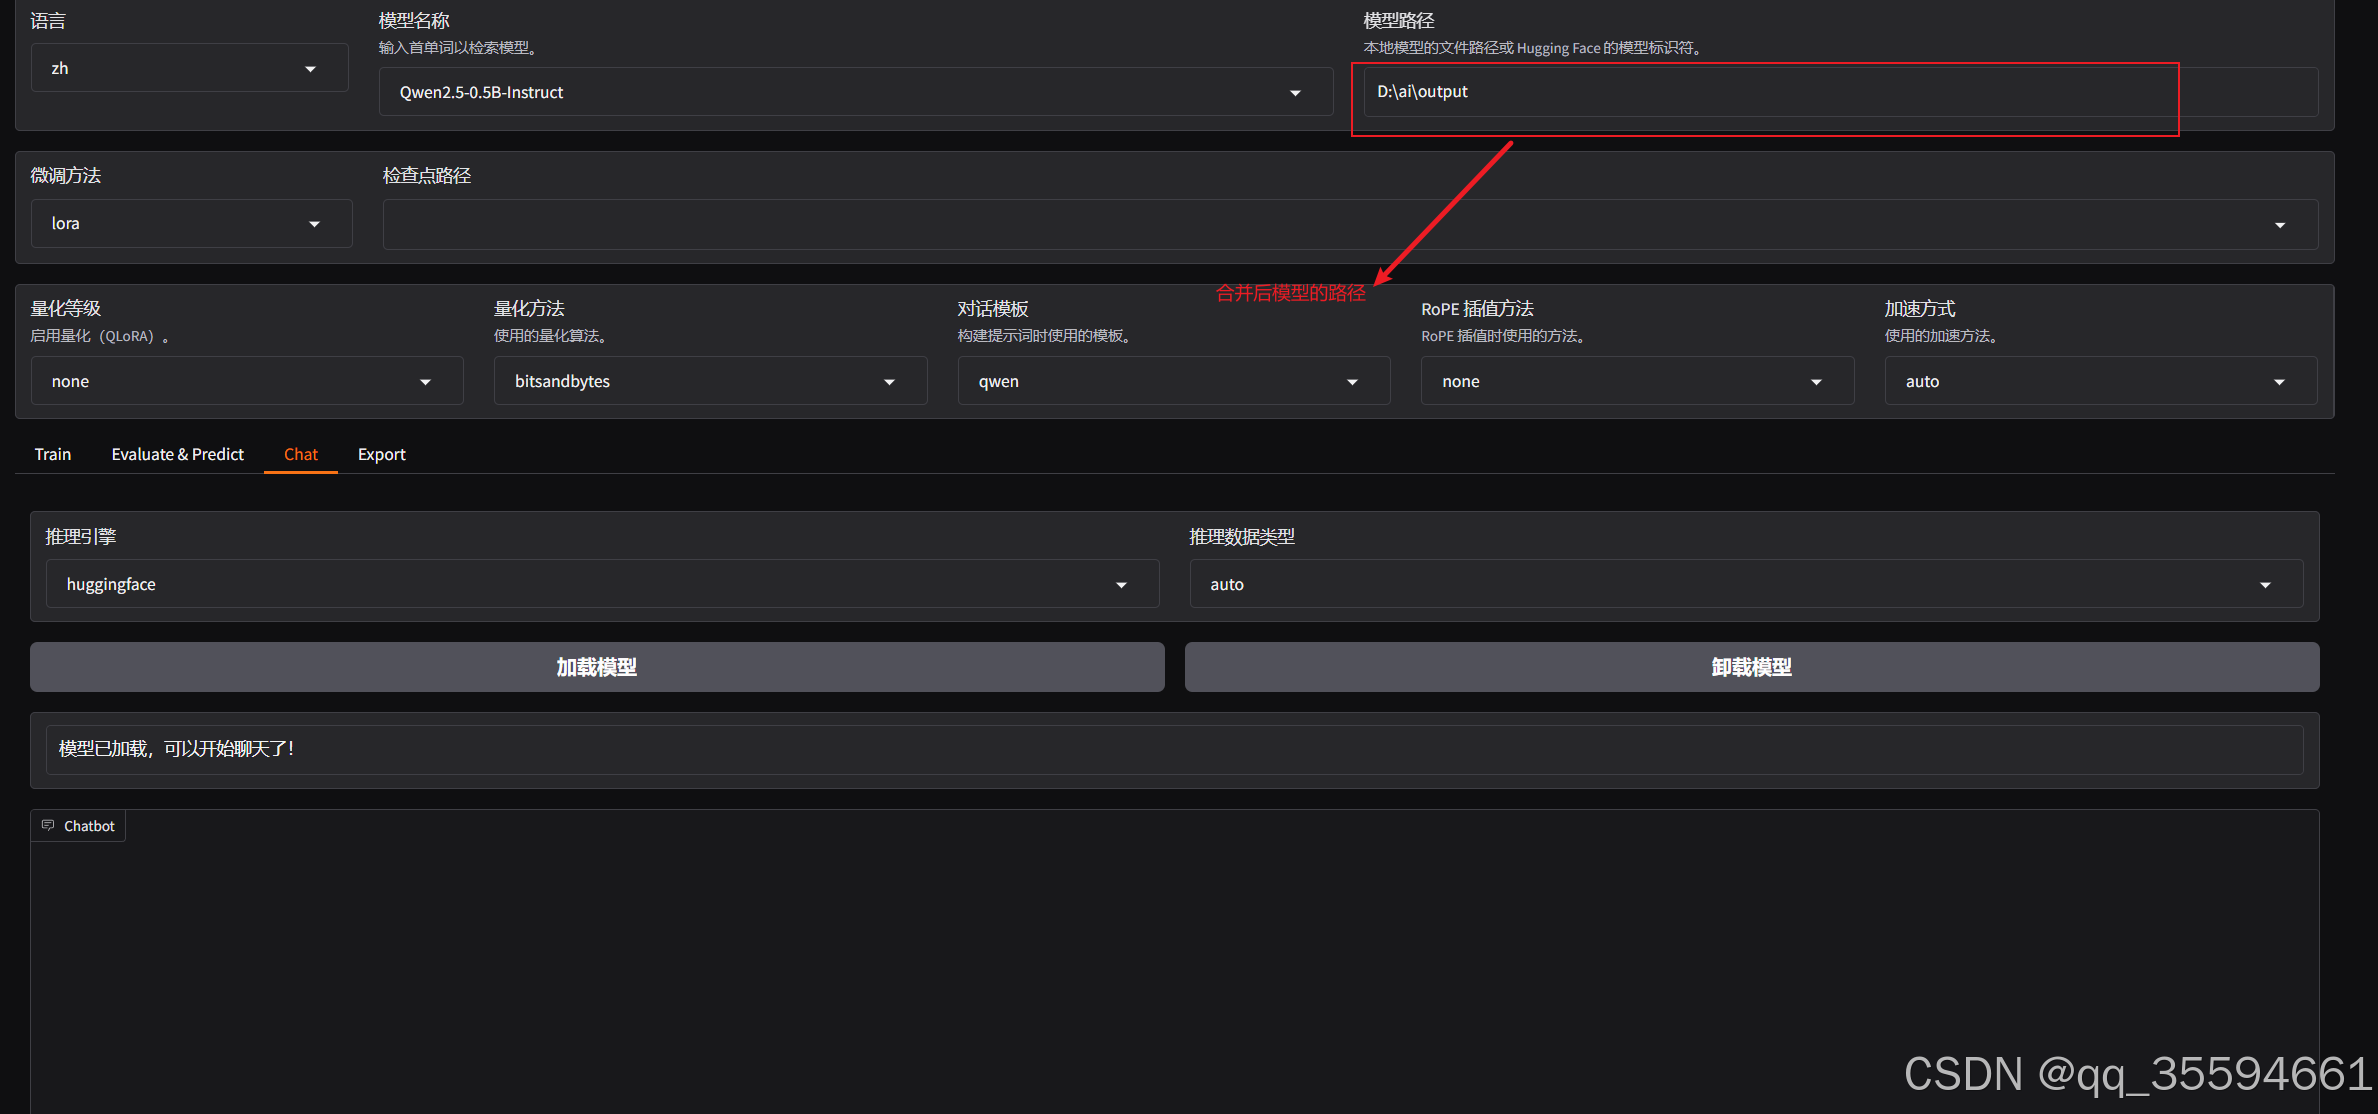
Task: Expand the 模型名称 Qwen2.5-0.5B-Instruct dropdown
Action: pyautogui.click(x=854, y=92)
